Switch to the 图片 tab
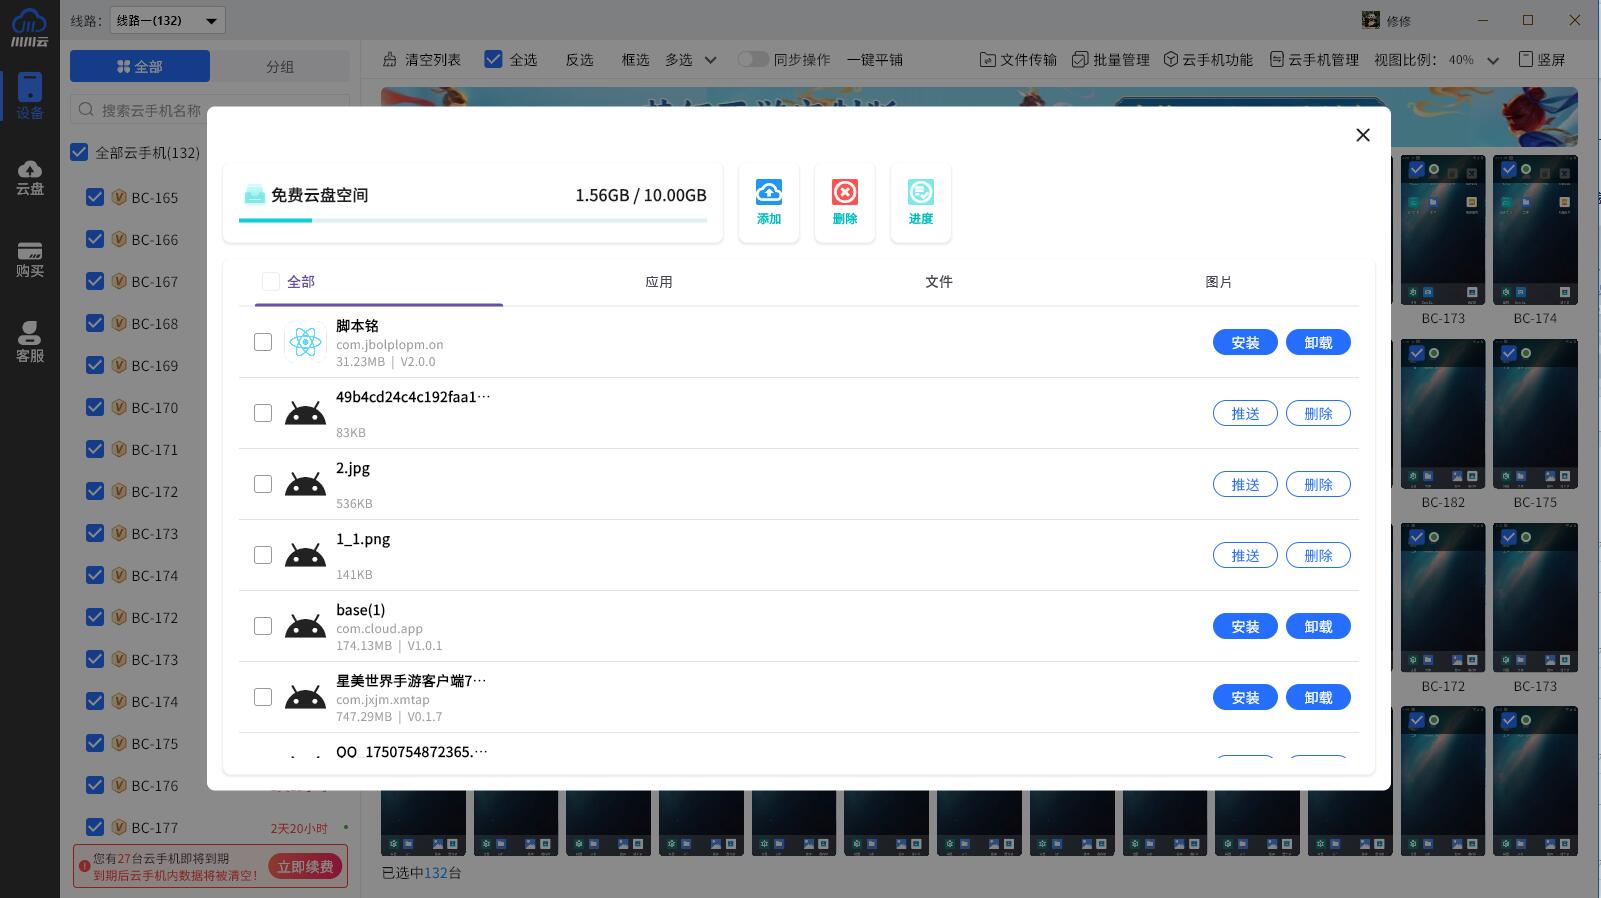The image size is (1601, 898). [x=1218, y=282]
